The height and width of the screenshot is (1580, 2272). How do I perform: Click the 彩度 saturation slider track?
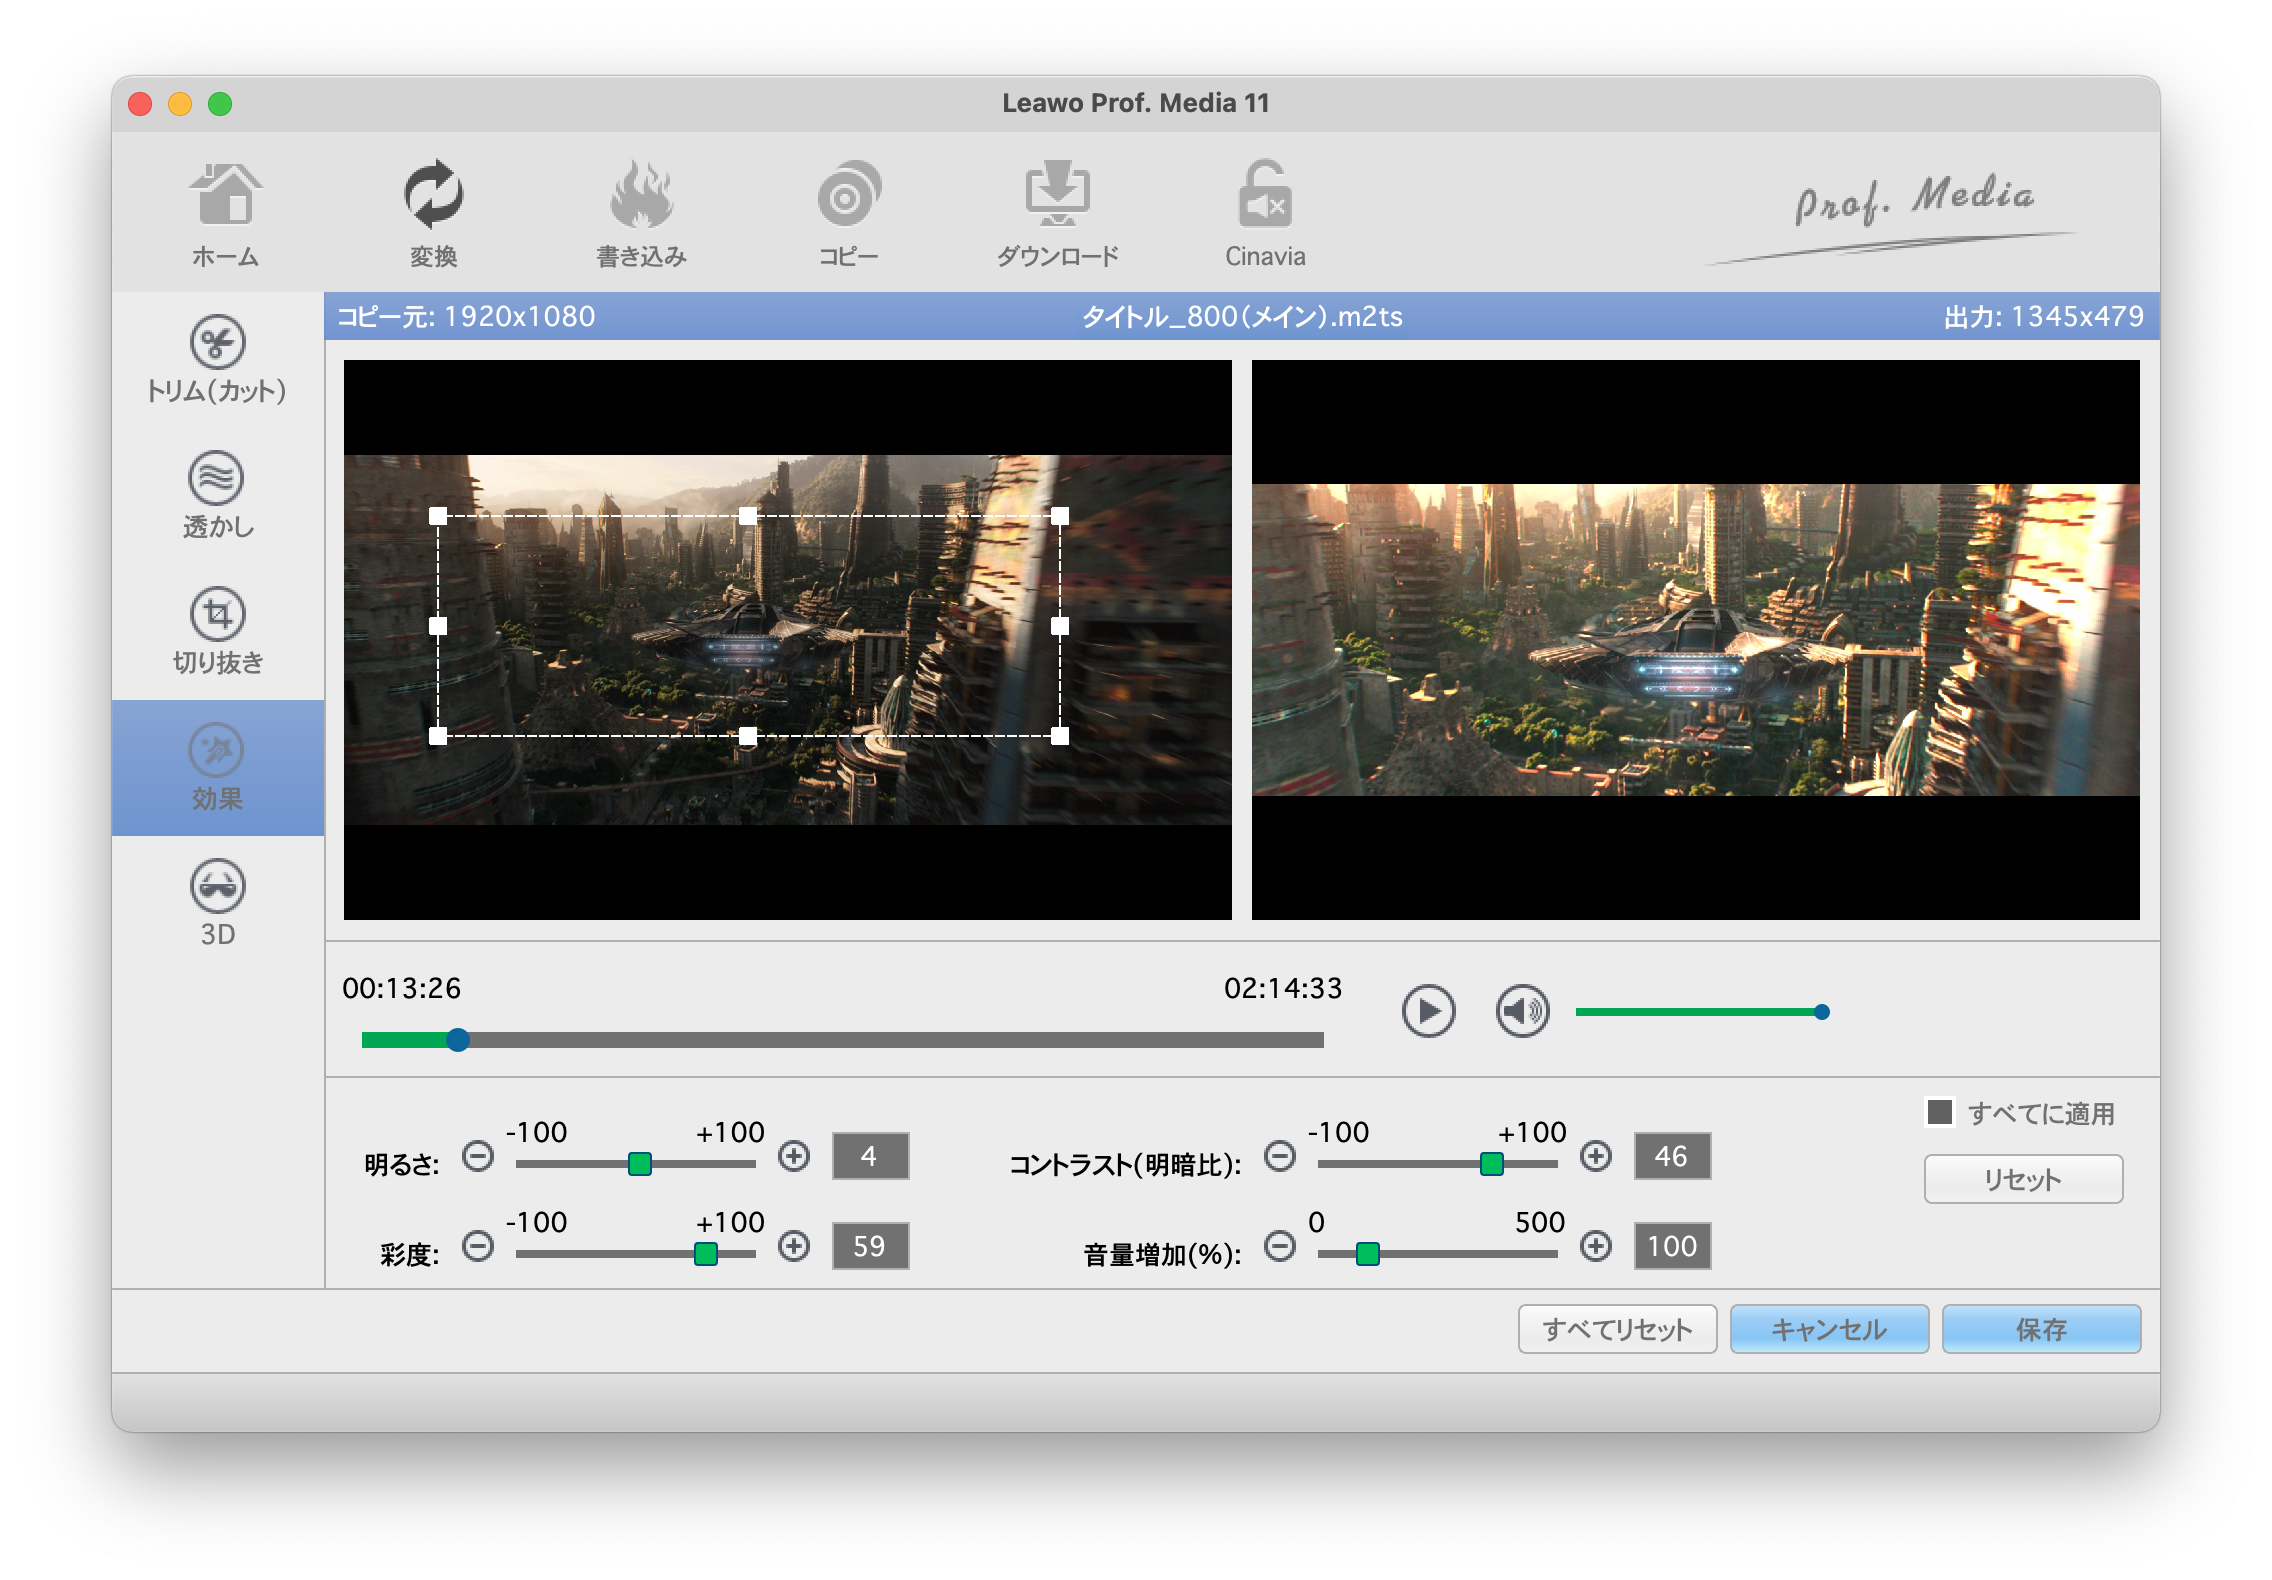pyautogui.click(x=636, y=1253)
